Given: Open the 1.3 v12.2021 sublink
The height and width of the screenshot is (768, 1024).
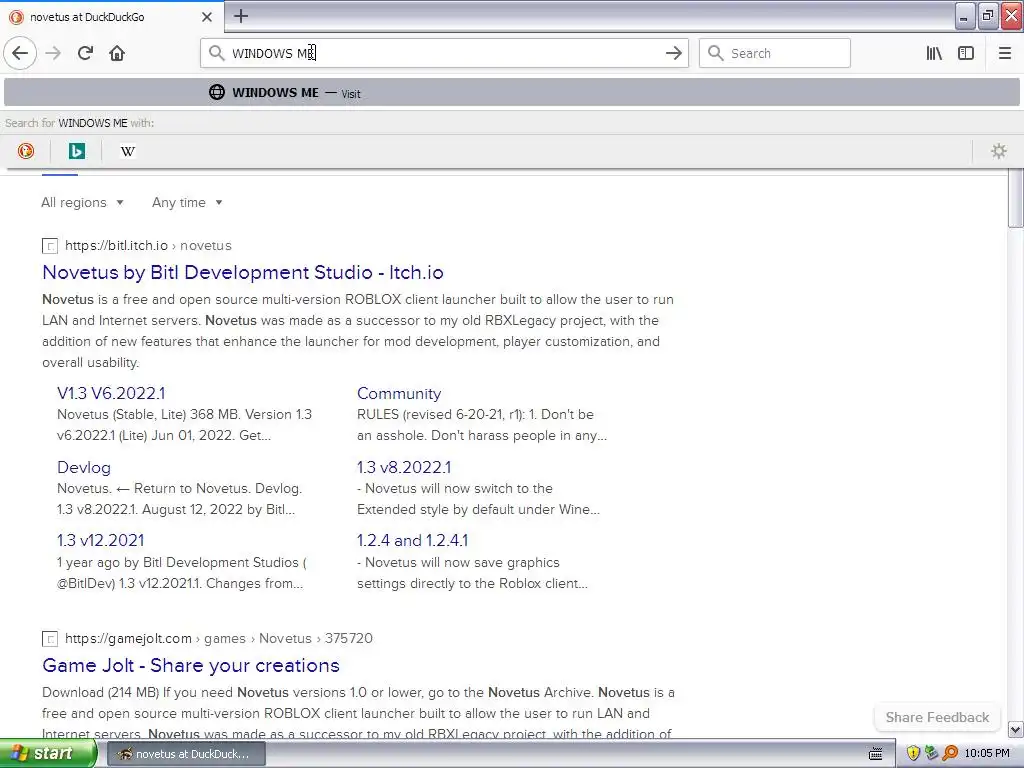Looking at the screenshot, I should 101,541.
